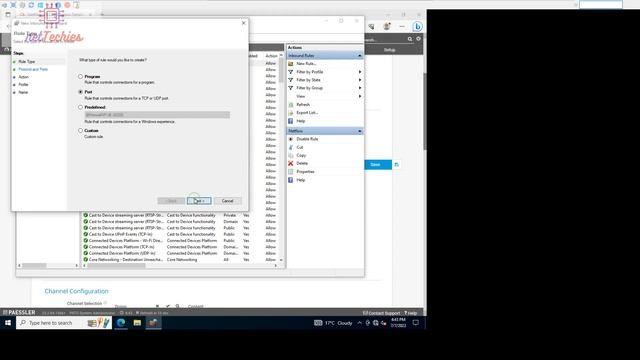Open the Windows Start menu

[x=8, y=323]
